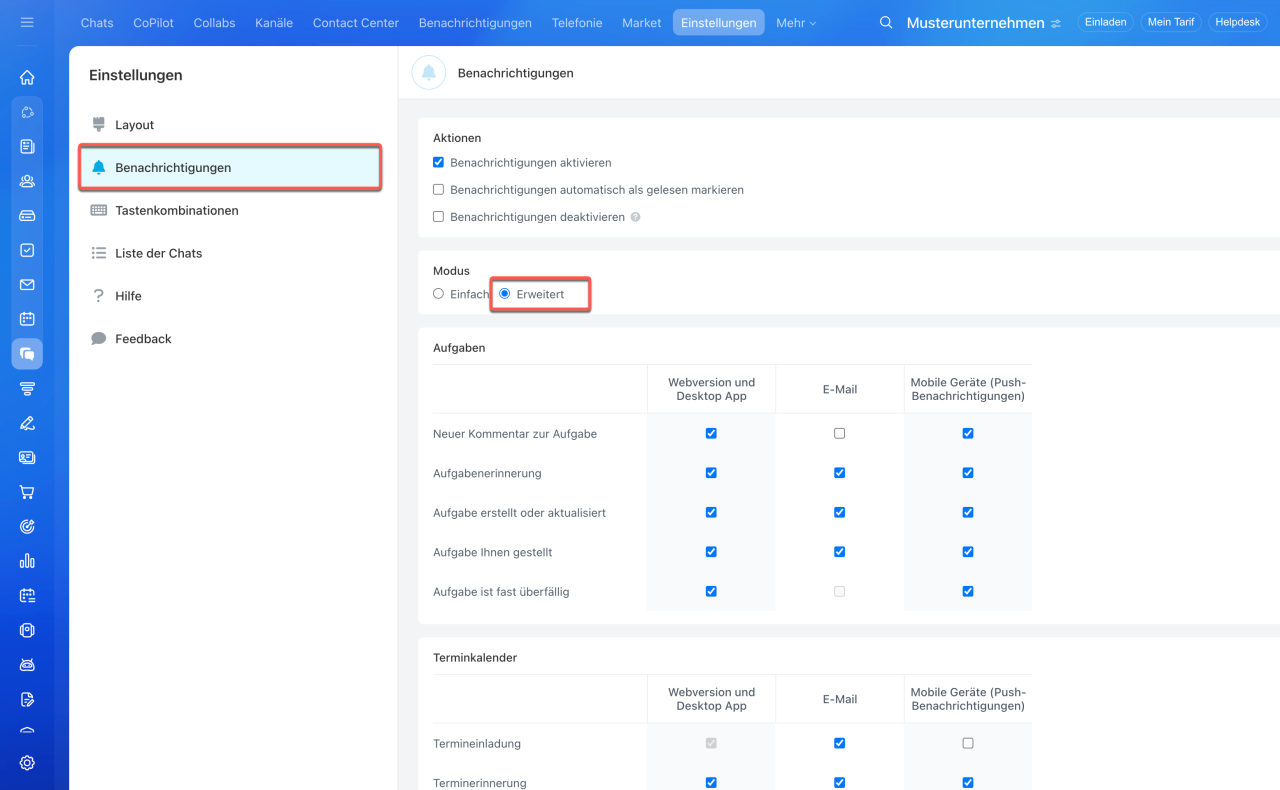
Task: Open the gear settings icon at sidebar bottom
Action: pyautogui.click(x=27, y=763)
